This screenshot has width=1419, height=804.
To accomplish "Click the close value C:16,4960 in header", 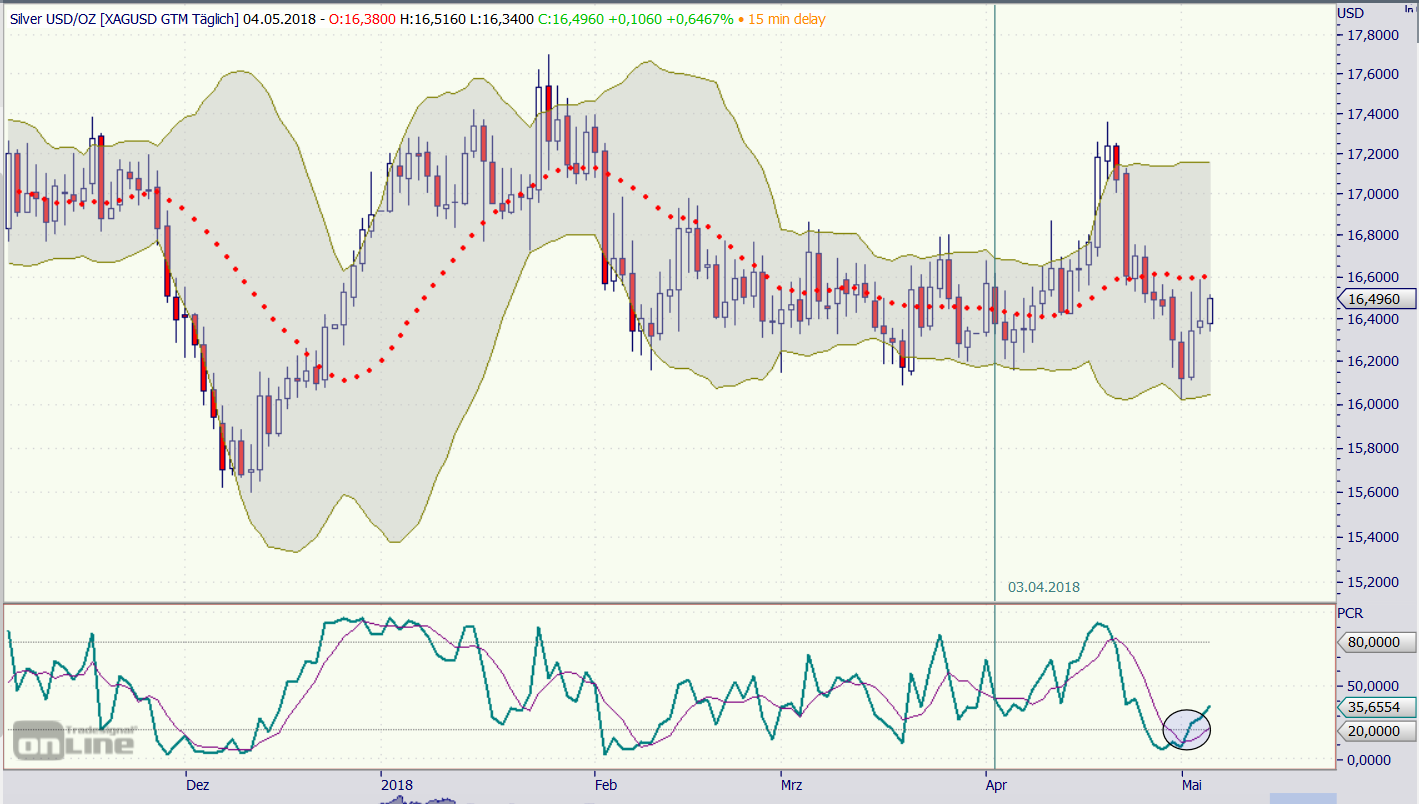I will coord(573,19).
